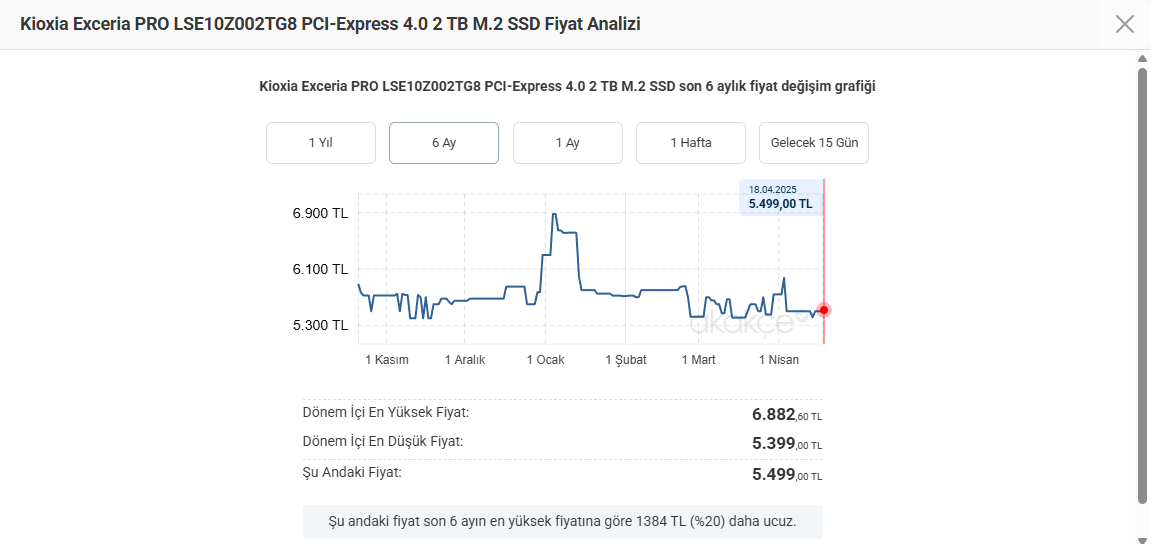
Task: Choose the "1 Hafta" period
Action: [691, 143]
